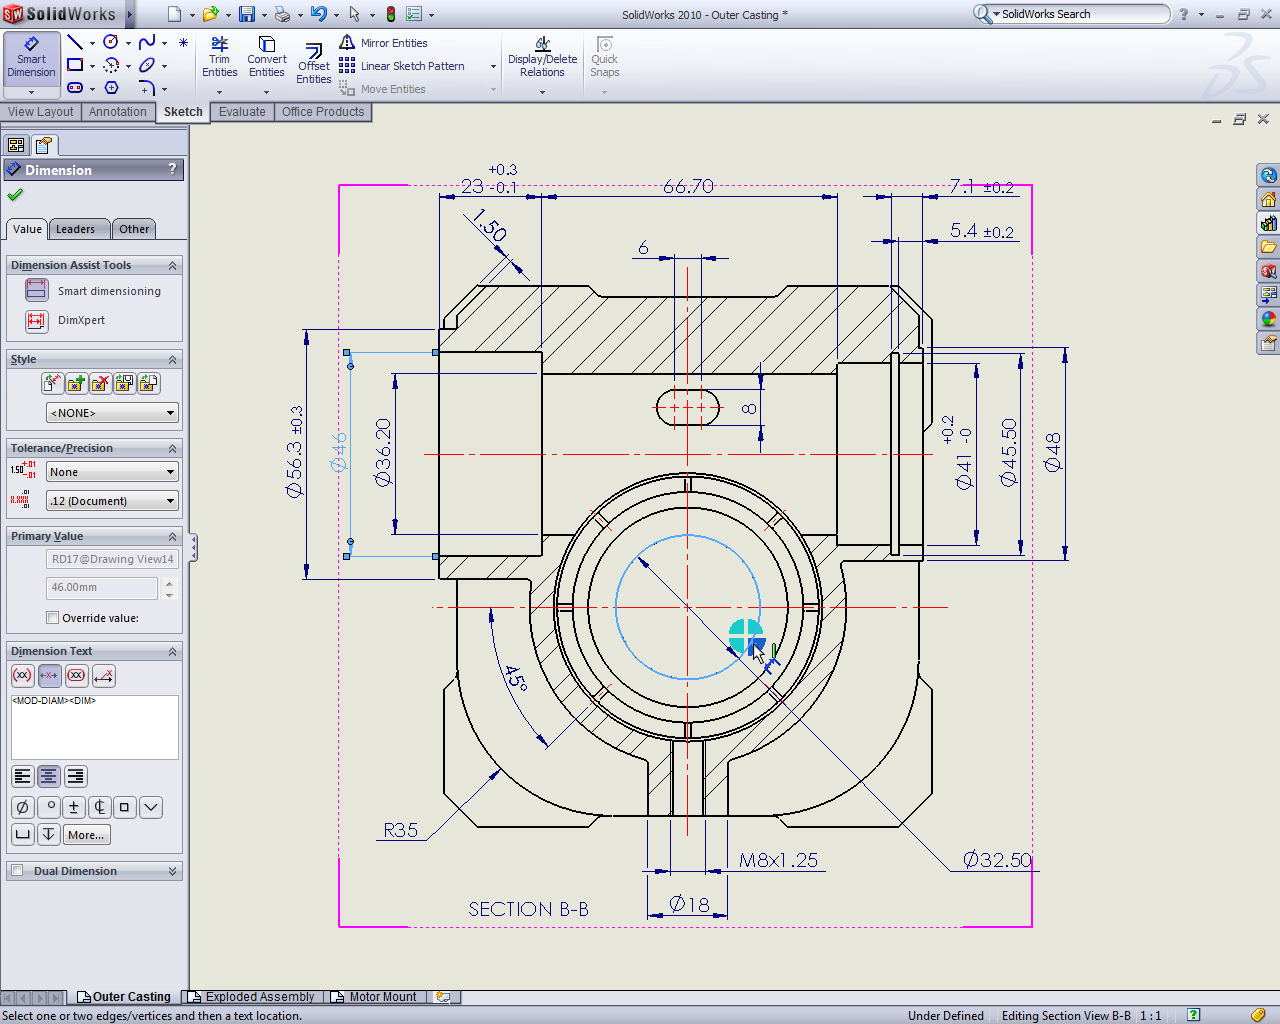Screen dimensions: 1280x1024
Task: Open the Tolerance None dropdown
Action: [x=111, y=471]
